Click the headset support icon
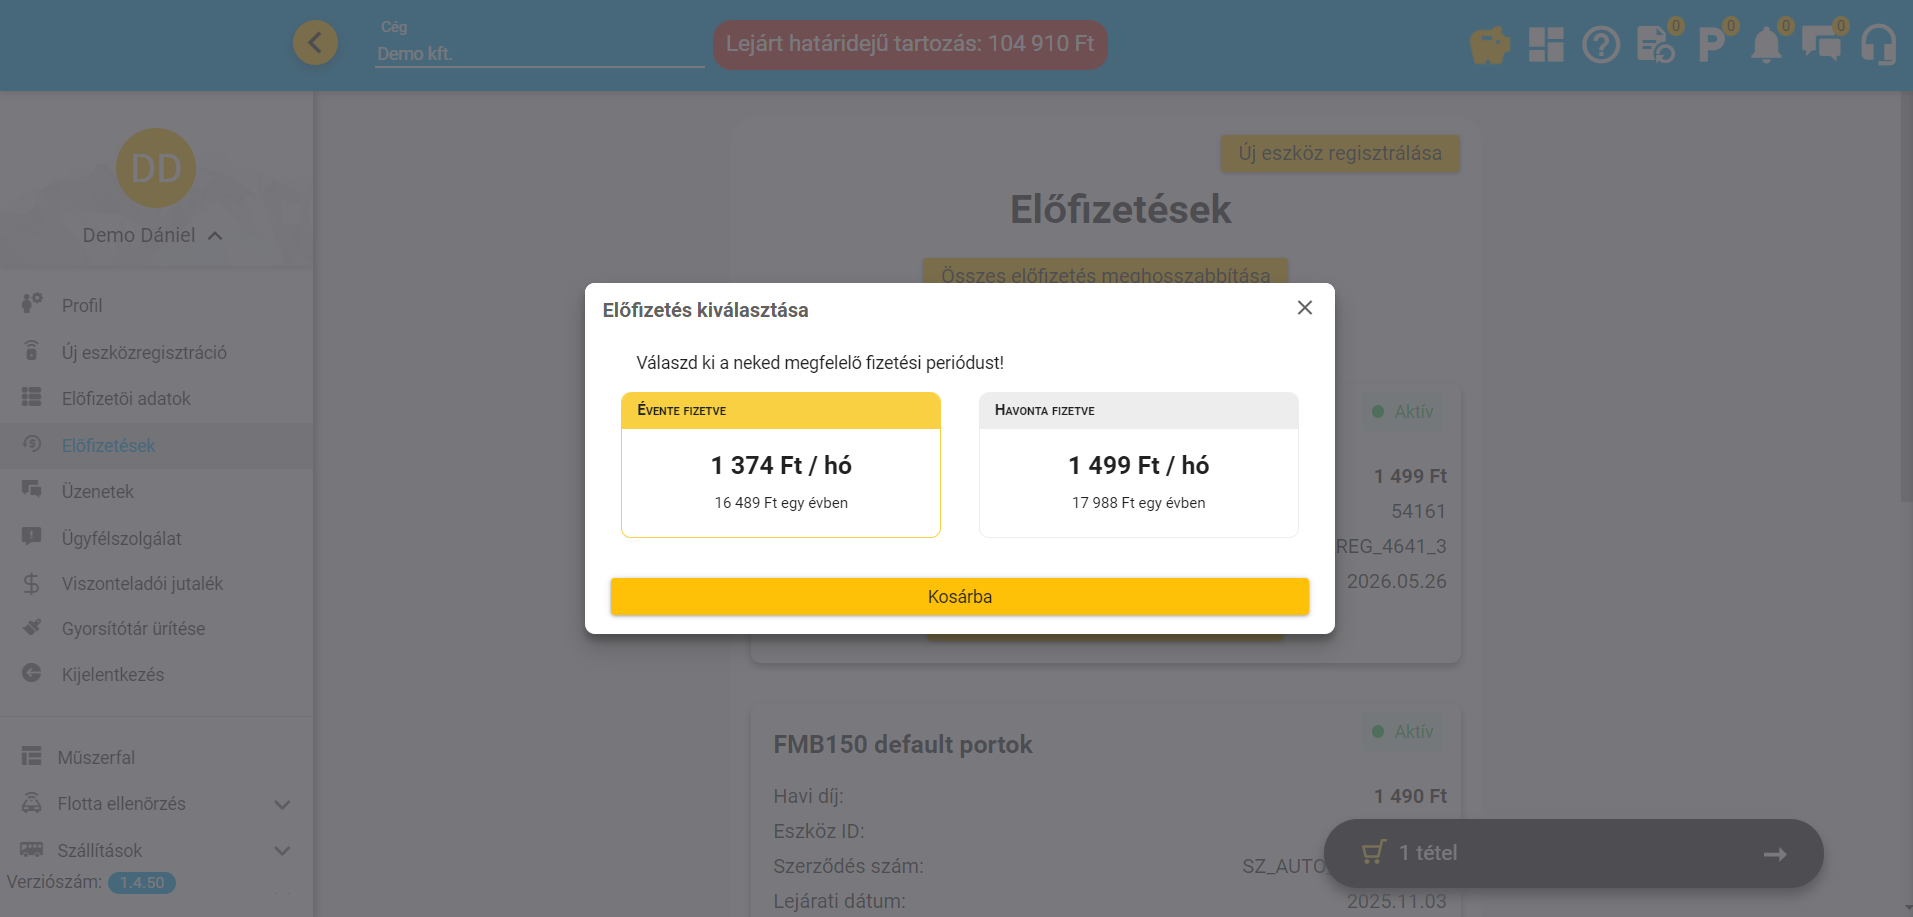The image size is (1913, 917). (x=1877, y=45)
